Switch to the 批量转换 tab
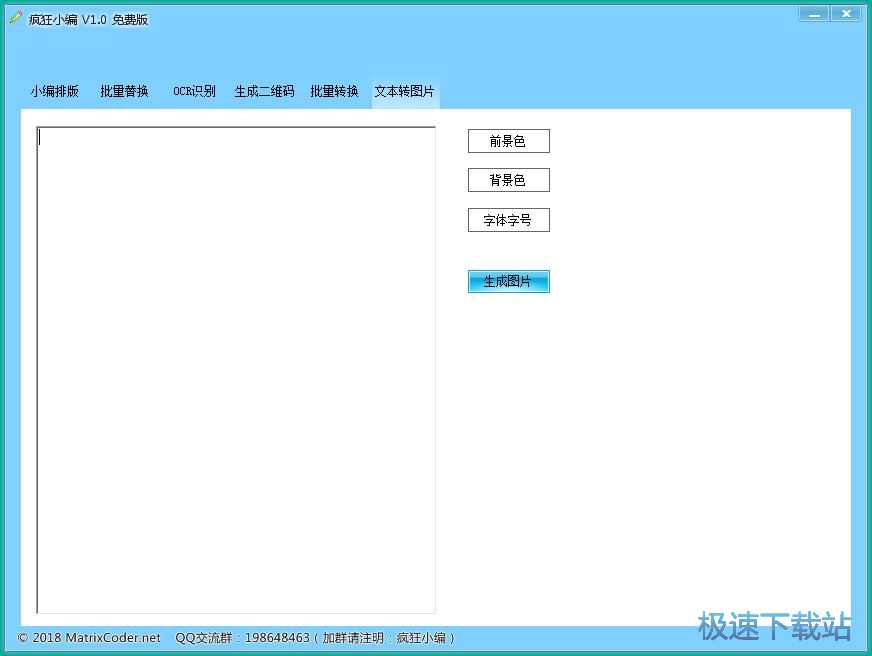Image resolution: width=872 pixels, height=656 pixels. coord(334,90)
